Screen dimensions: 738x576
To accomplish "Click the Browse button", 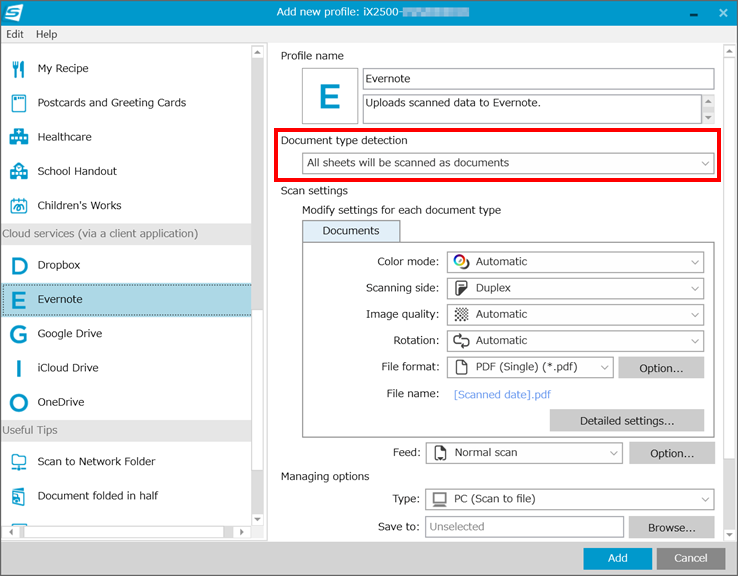I will pos(672,528).
